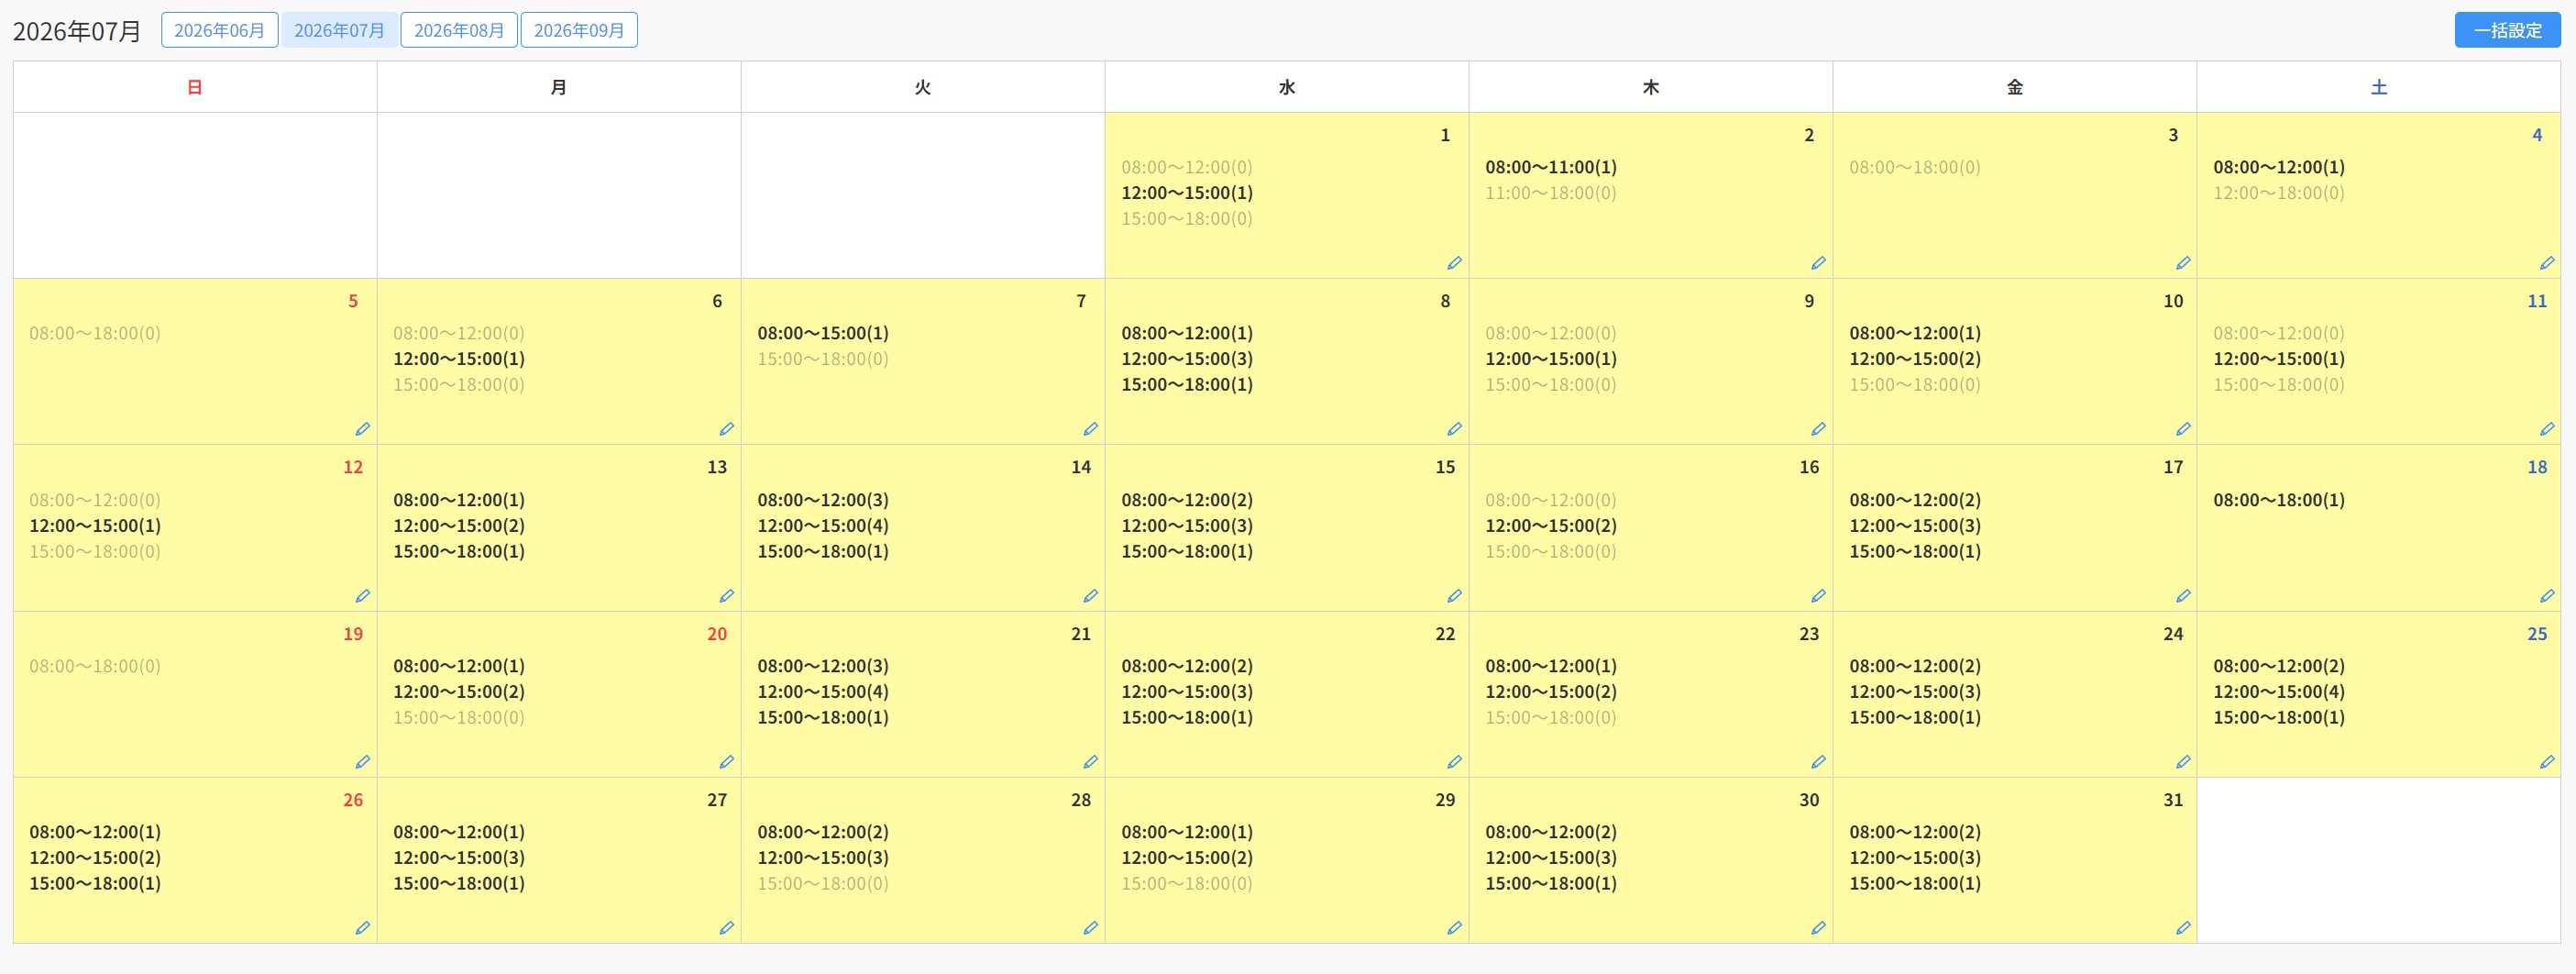
Task: Click the edit pencil on July 10
Action: [2183, 429]
